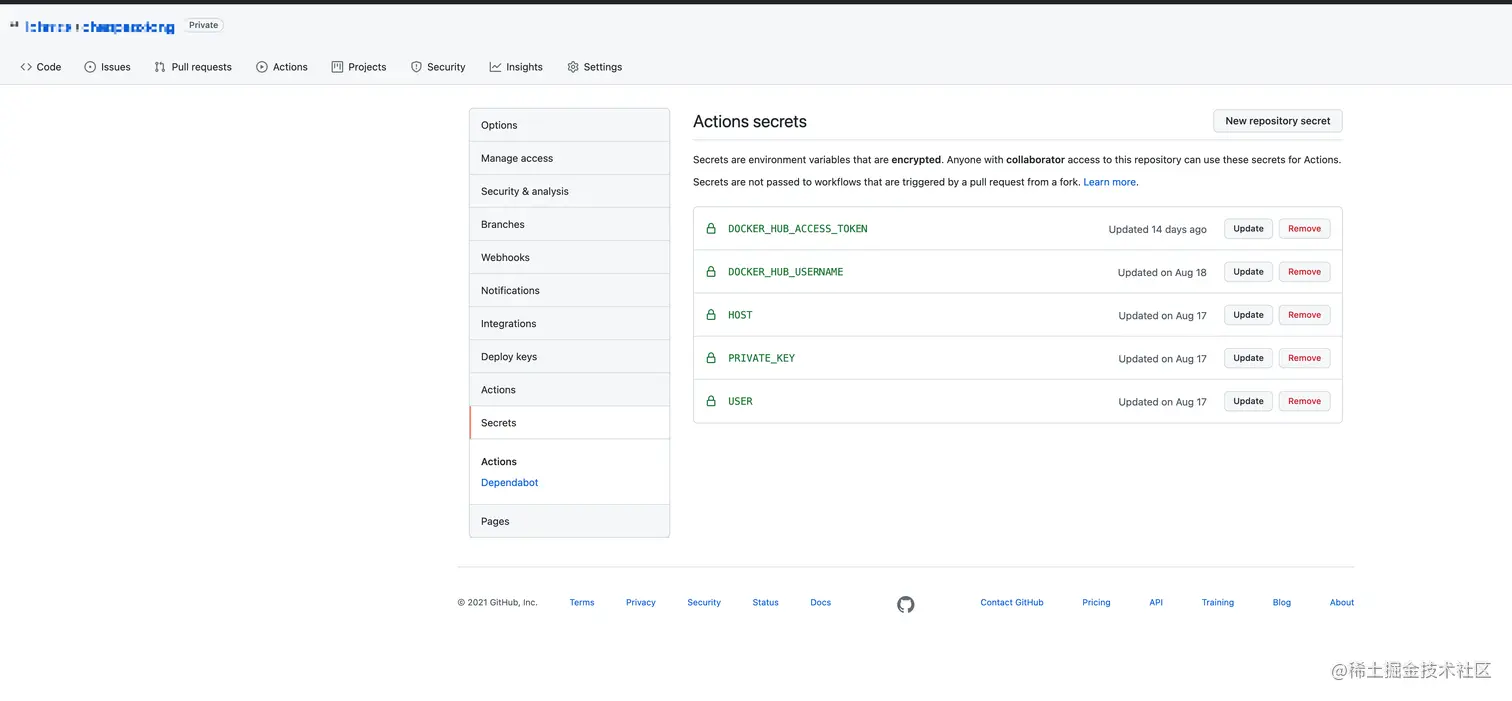This screenshot has height=701, width=1512.
Task: Click the lock icon for DOCKER_HUB_USERNAME
Action: click(x=711, y=272)
